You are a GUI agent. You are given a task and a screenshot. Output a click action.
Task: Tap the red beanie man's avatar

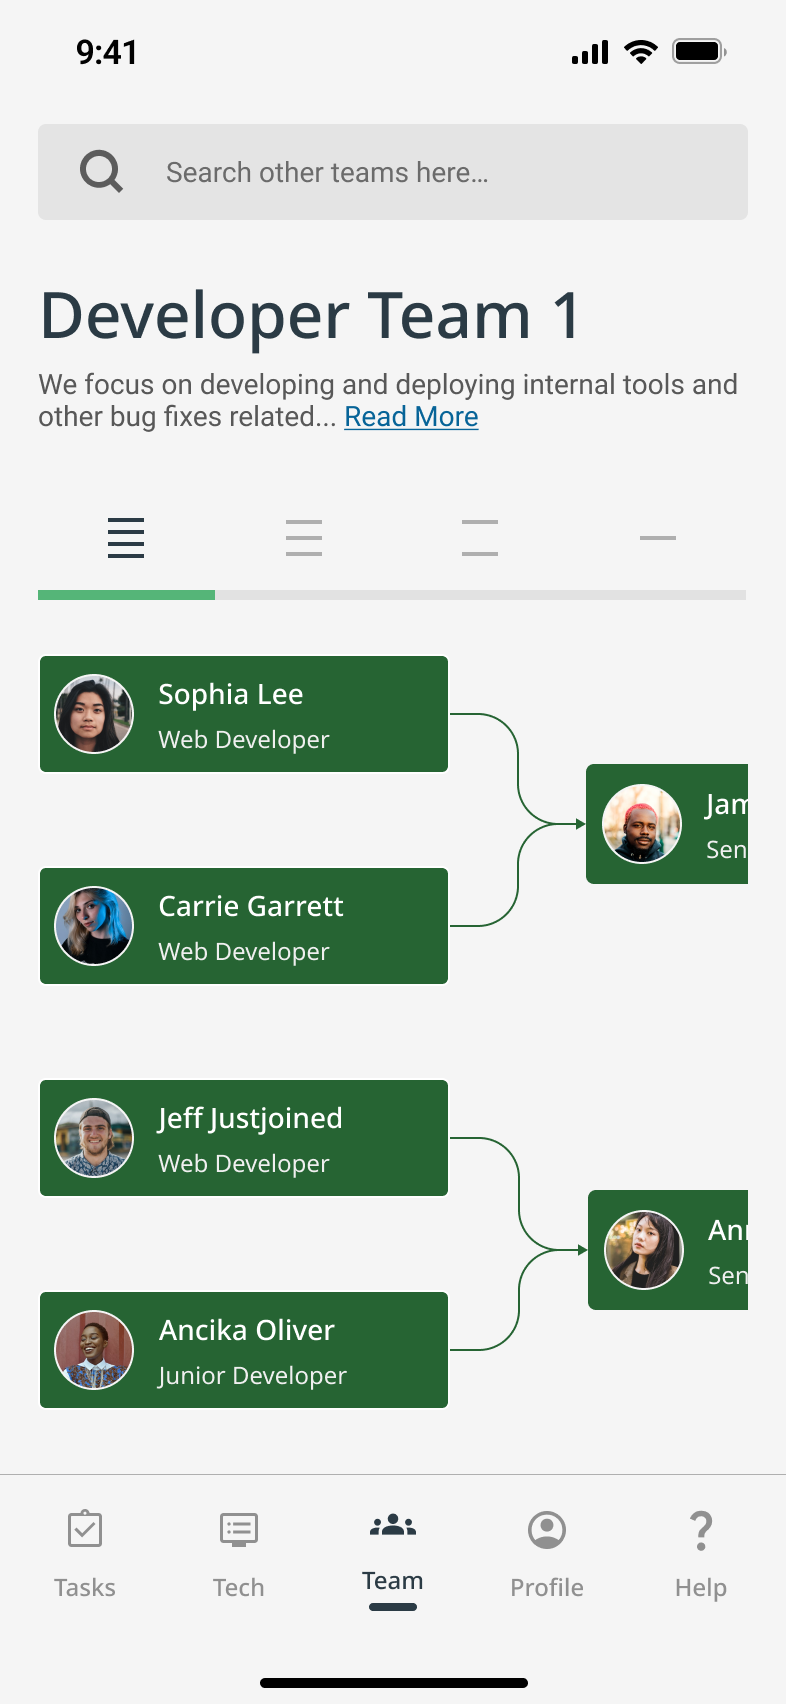pyautogui.click(x=642, y=824)
